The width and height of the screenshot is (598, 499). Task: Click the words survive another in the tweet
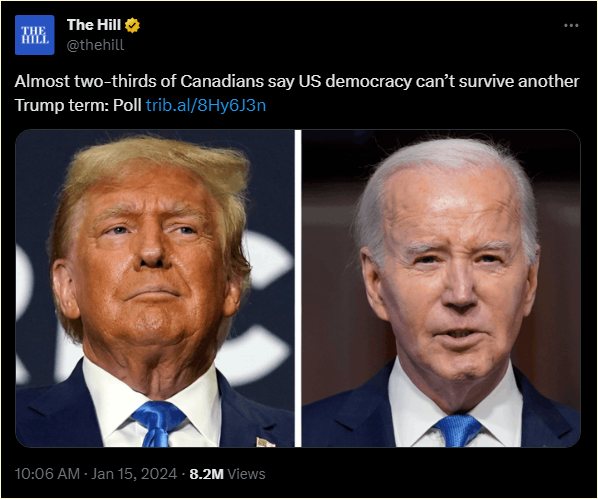[x=519, y=81]
